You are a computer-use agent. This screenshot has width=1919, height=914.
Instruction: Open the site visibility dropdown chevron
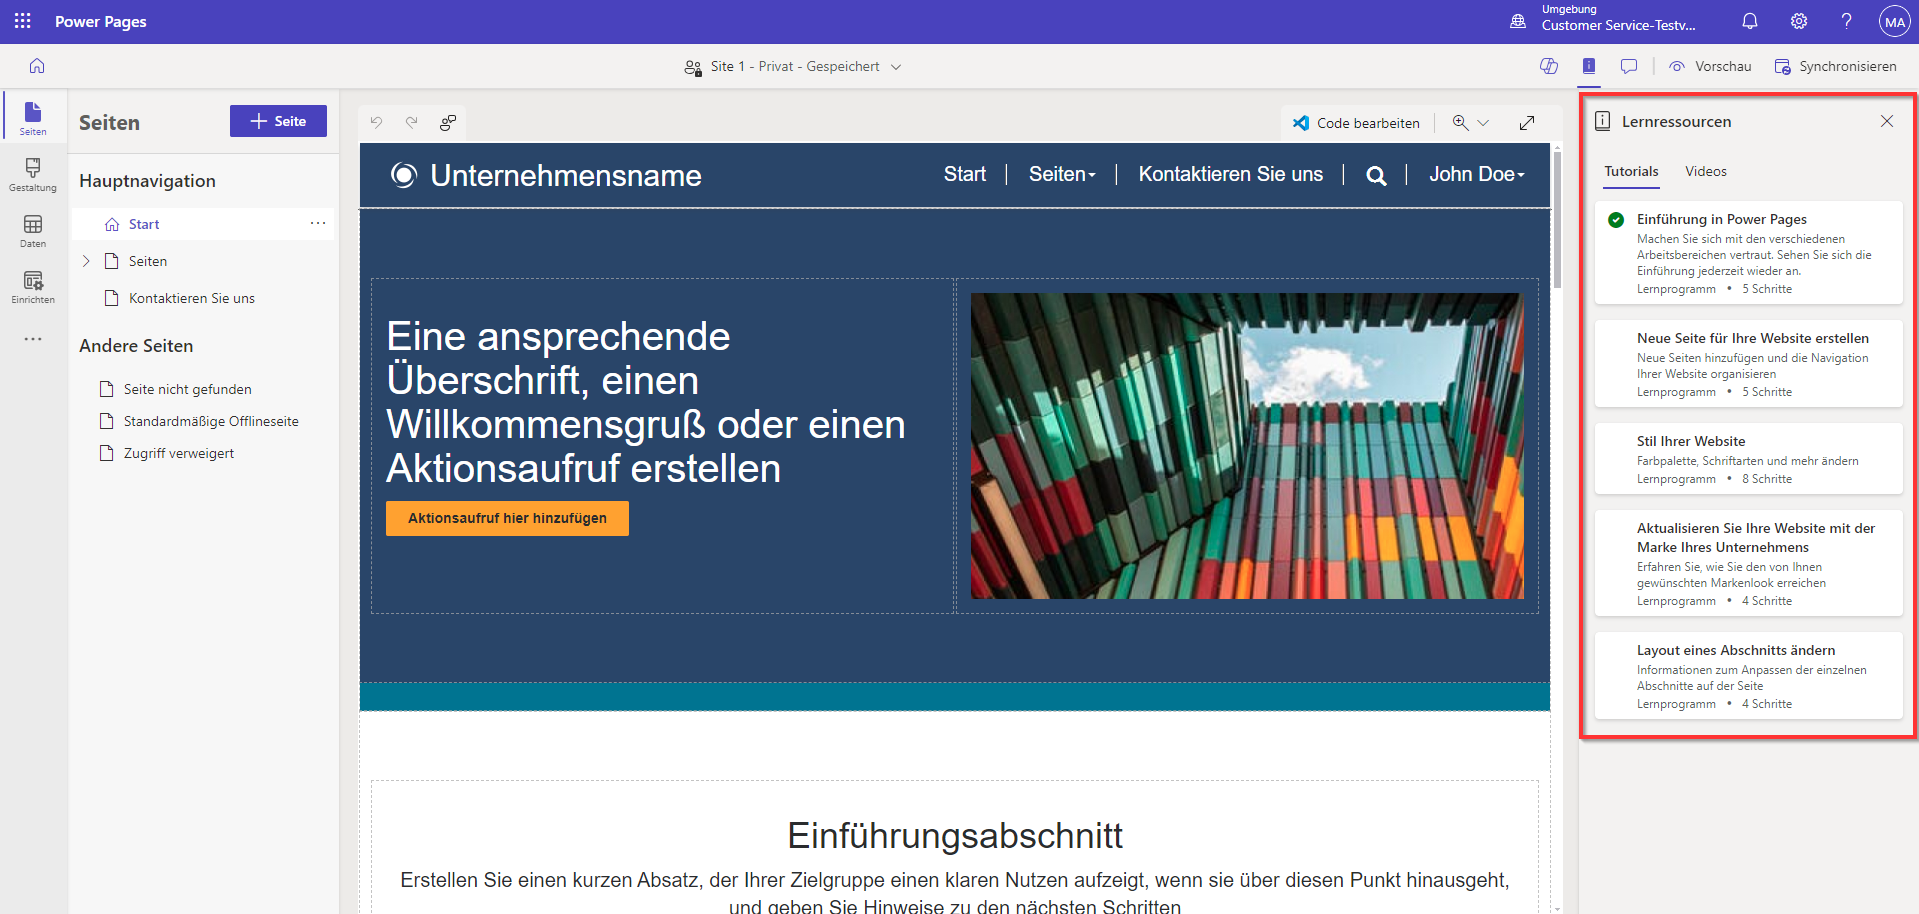(x=896, y=67)
